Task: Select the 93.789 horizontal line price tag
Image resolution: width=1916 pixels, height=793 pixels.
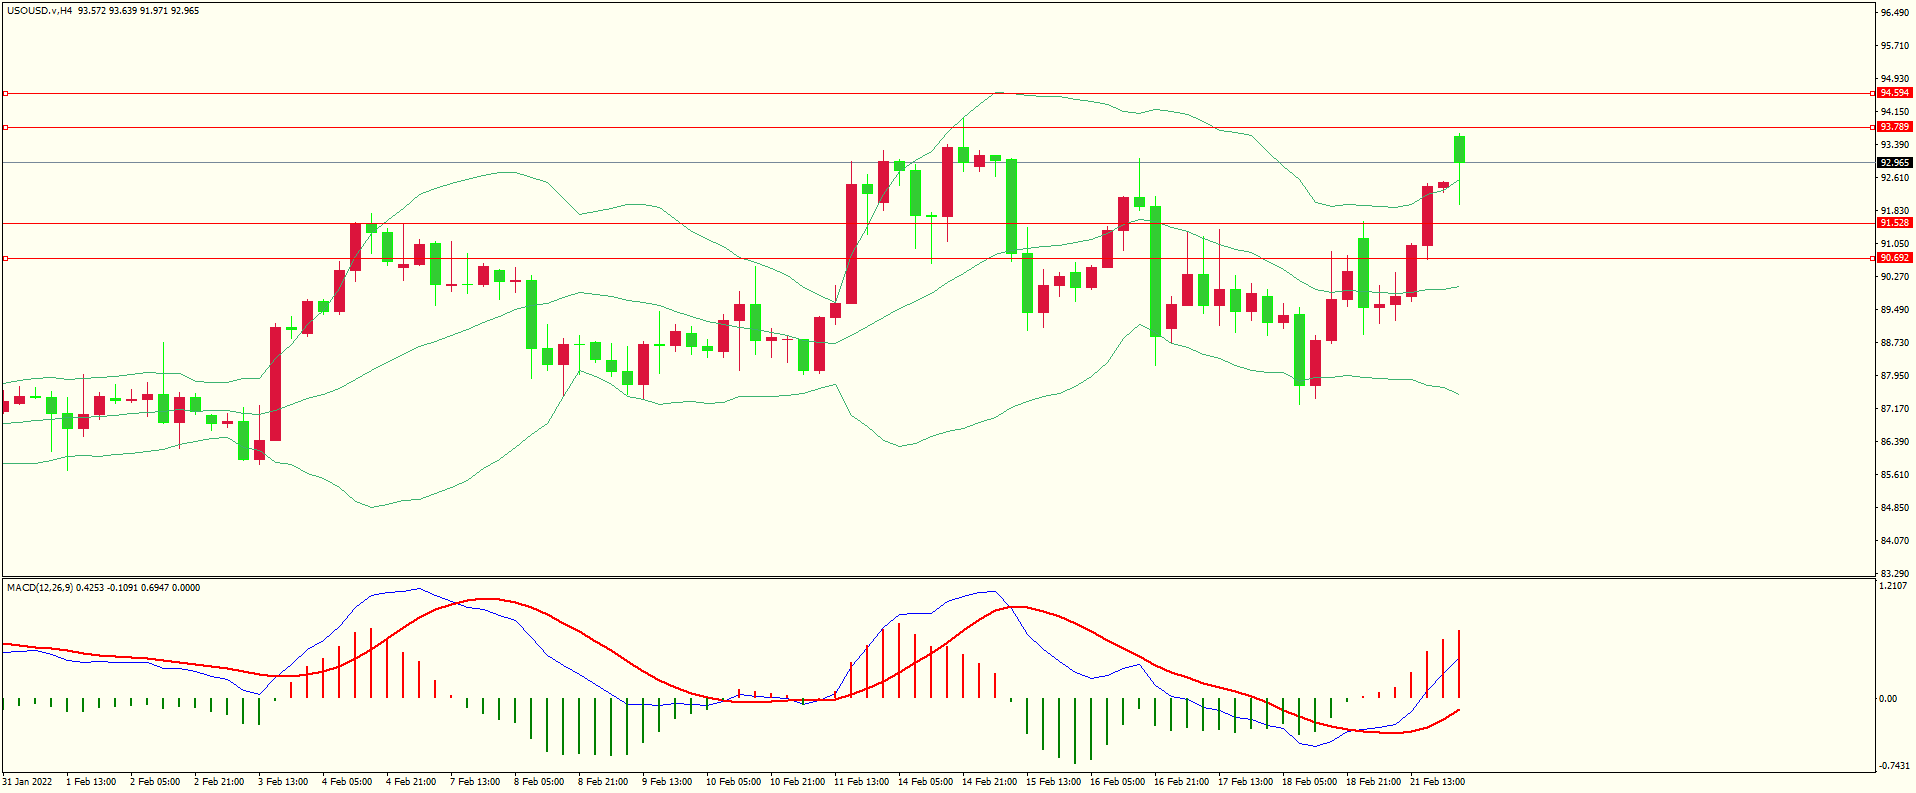Action: coord(1894,127)
